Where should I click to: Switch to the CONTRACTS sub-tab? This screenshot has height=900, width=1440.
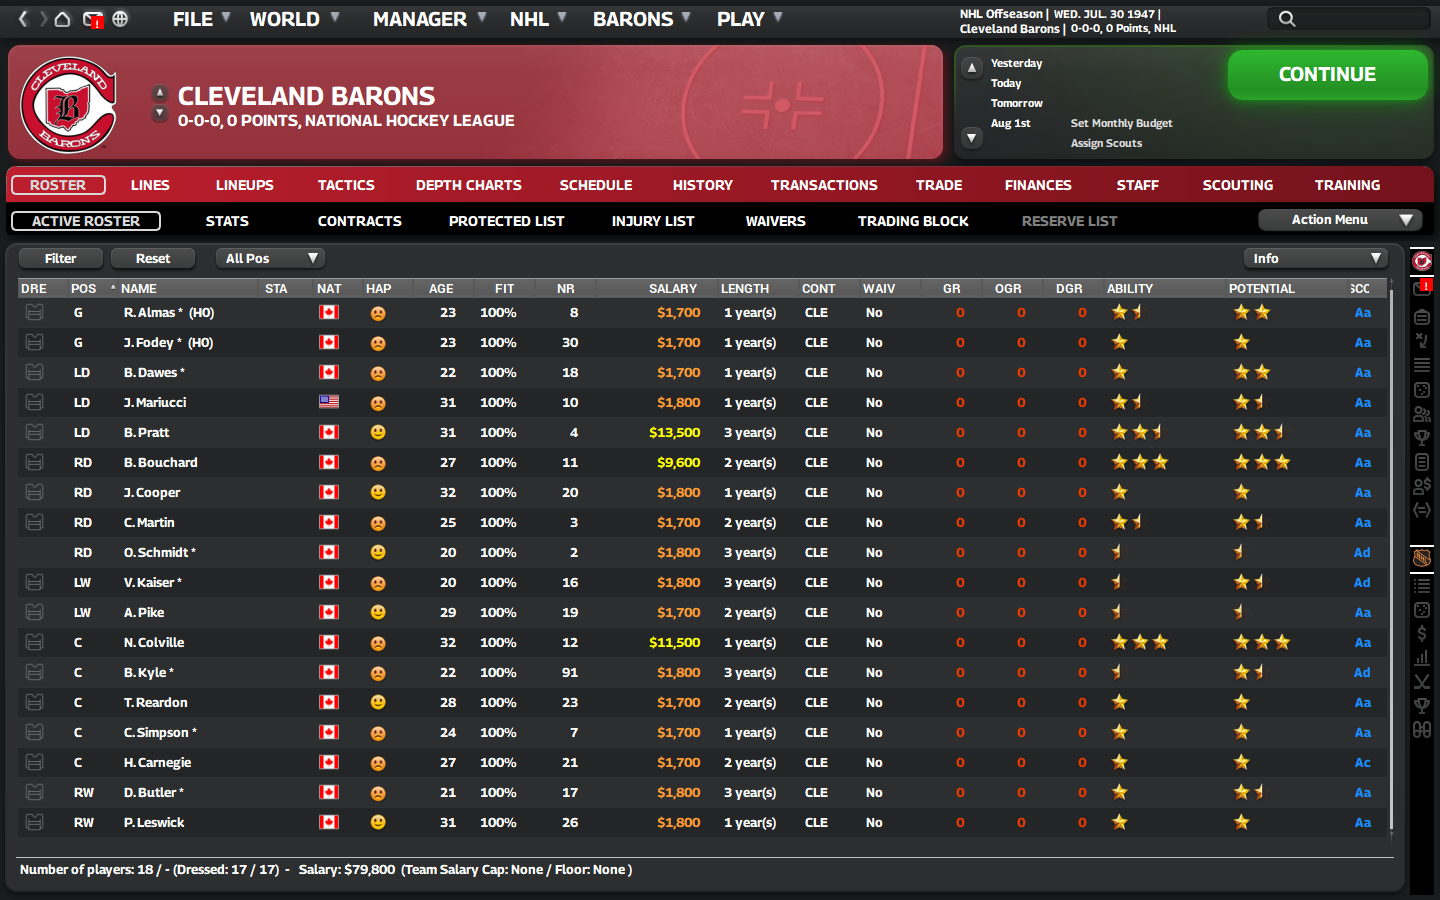(x=360, y=221)
